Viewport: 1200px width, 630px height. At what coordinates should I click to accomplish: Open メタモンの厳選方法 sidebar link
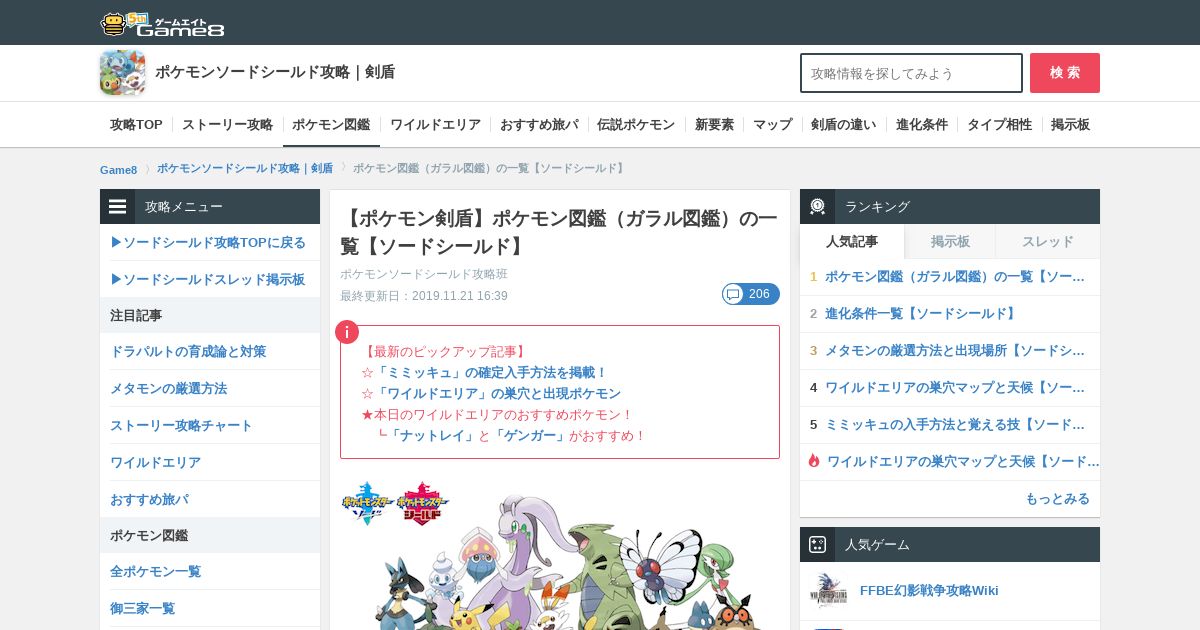pos(168,389)
